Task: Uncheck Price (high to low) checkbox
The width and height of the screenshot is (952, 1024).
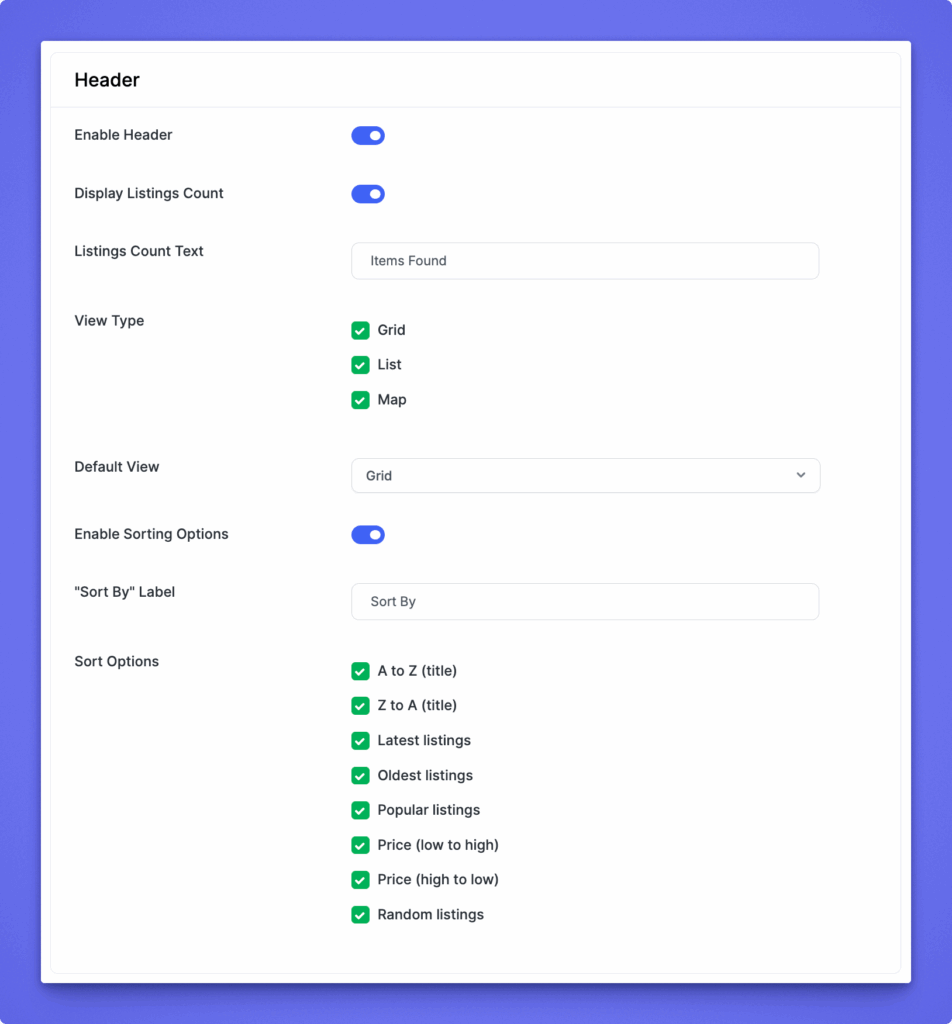Action: (x=361, y=880)
